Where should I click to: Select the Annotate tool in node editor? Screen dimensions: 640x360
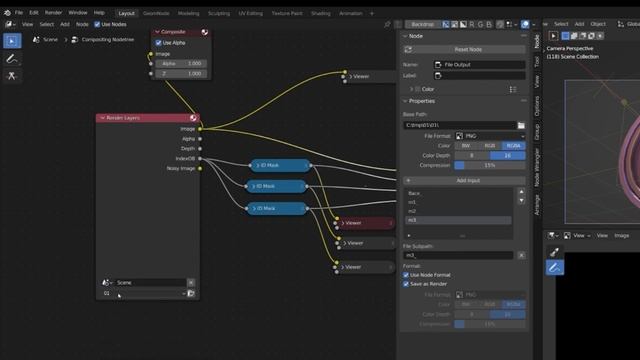click(12, 59)
